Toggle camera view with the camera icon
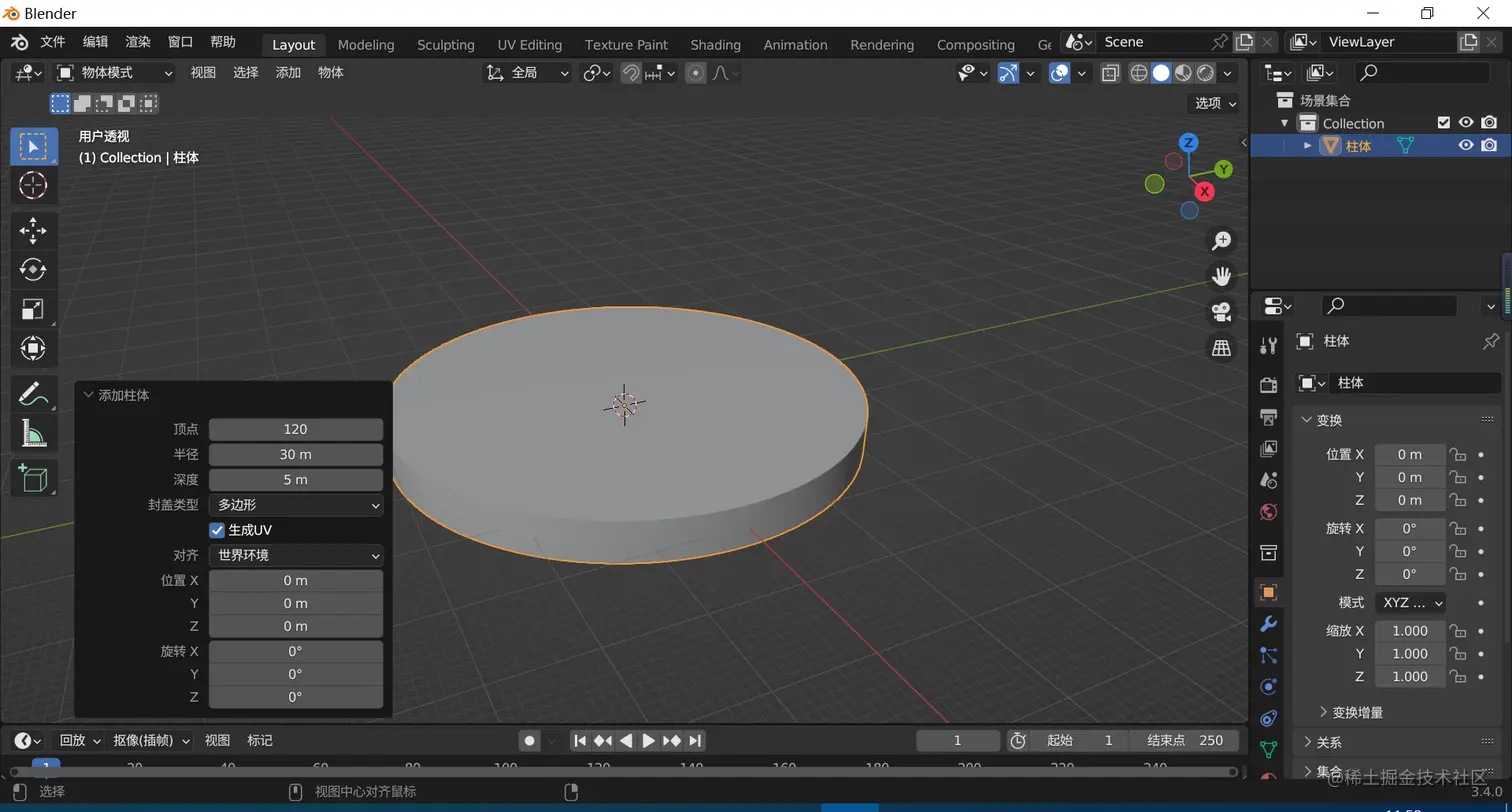 (1221, 312)
